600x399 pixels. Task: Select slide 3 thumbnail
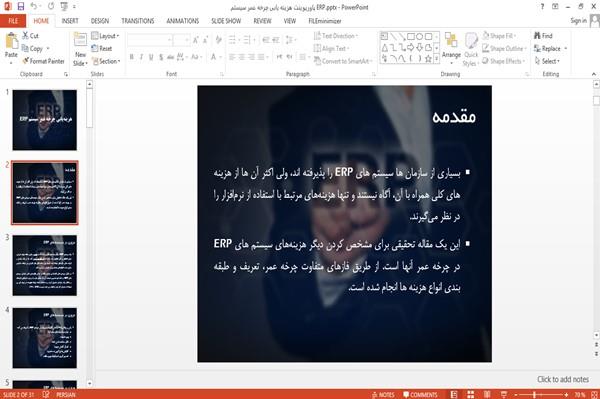[x=45, y=265]
